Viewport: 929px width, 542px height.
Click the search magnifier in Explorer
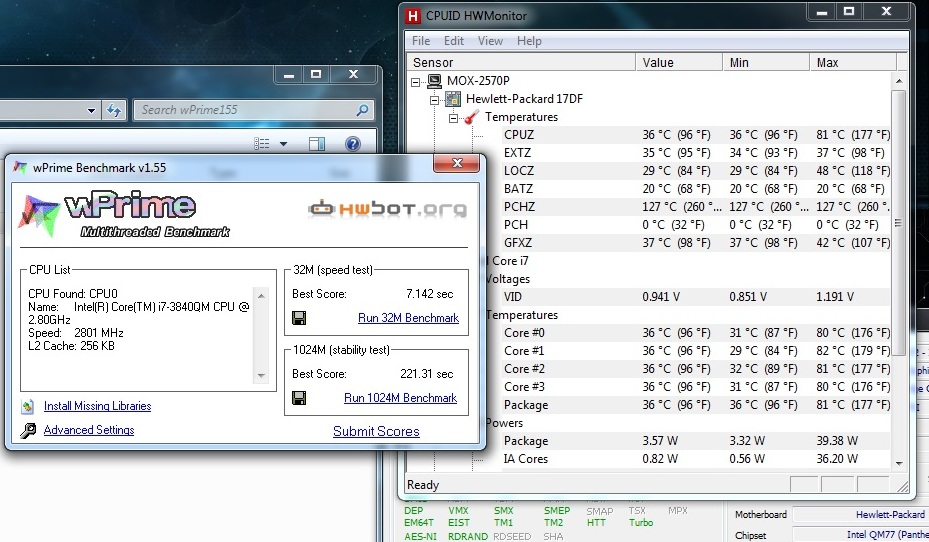(362, 110)
